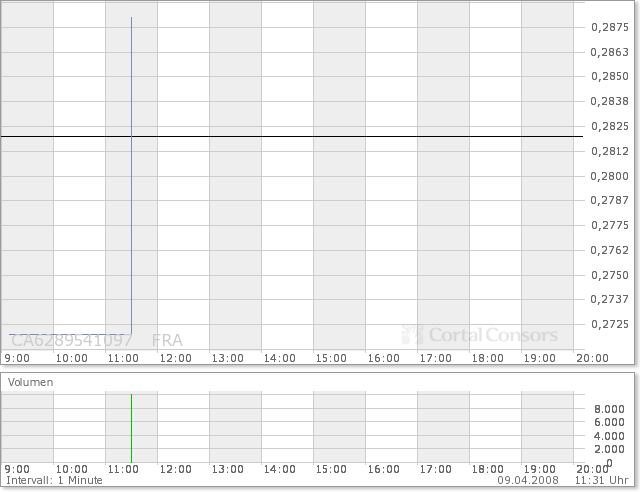Click the 0,2863 price axis label
The width and height of the screenshot is (640, 492).
click(x=610, y=52)
